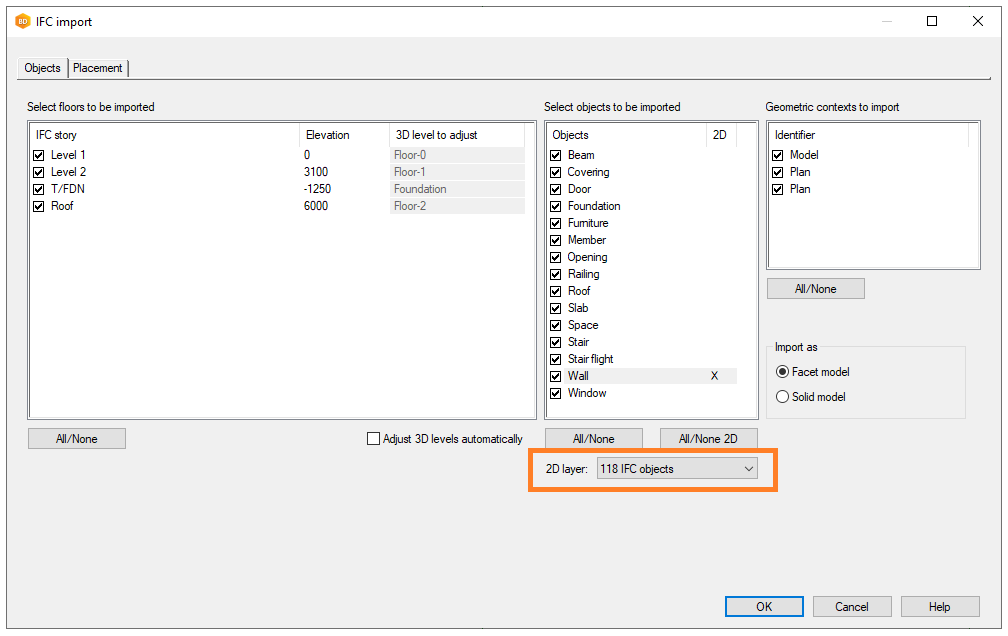1008x636 pixels.
Task: Maximize the IFC import window
Action: click(x=931, y=21)
